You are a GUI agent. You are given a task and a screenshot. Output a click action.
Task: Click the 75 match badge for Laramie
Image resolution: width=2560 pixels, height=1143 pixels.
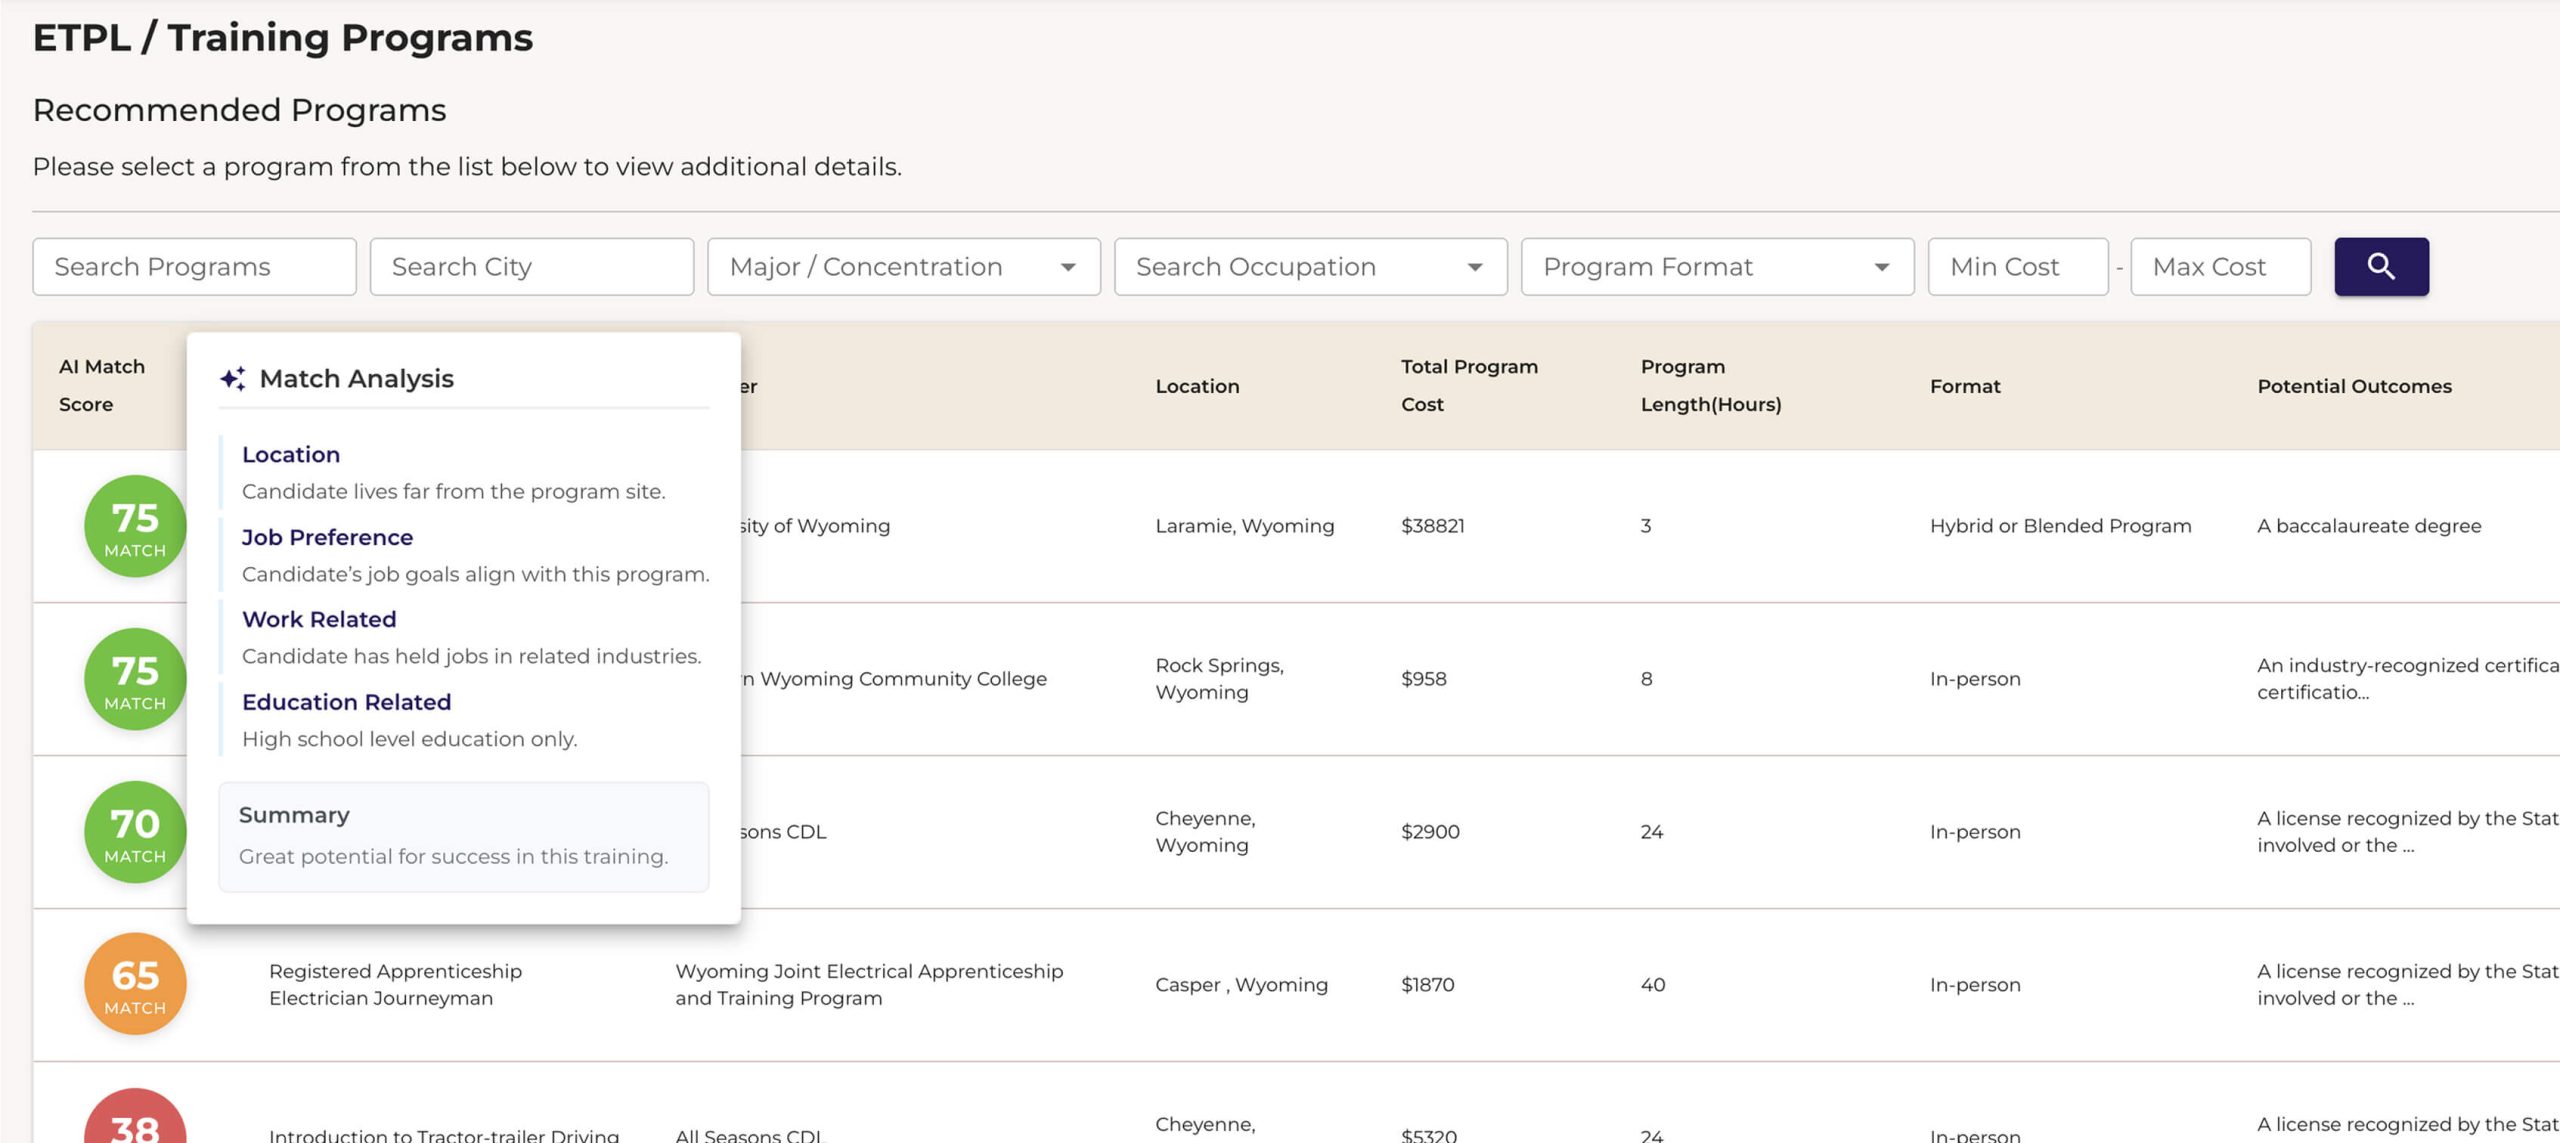point(135,526)
